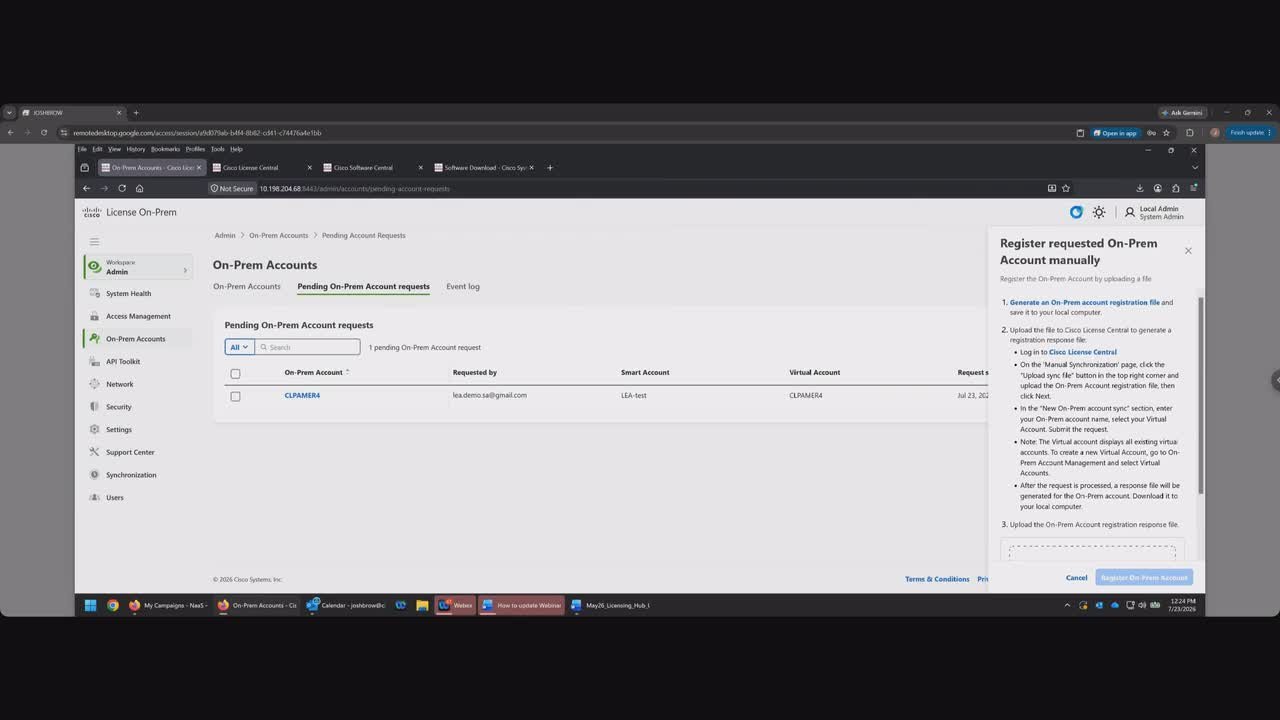Tick the checkbox for CLPAMER4 row

(235, 396)
